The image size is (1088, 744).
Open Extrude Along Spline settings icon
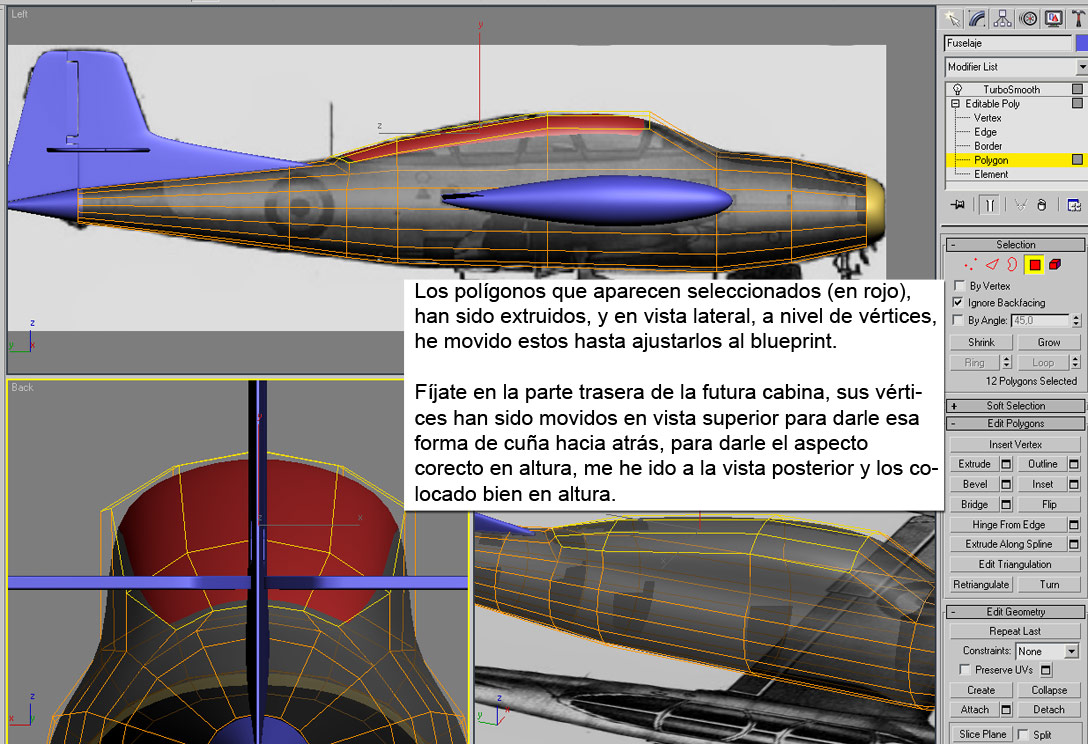pyautogui.click(x=1074, y=544)
